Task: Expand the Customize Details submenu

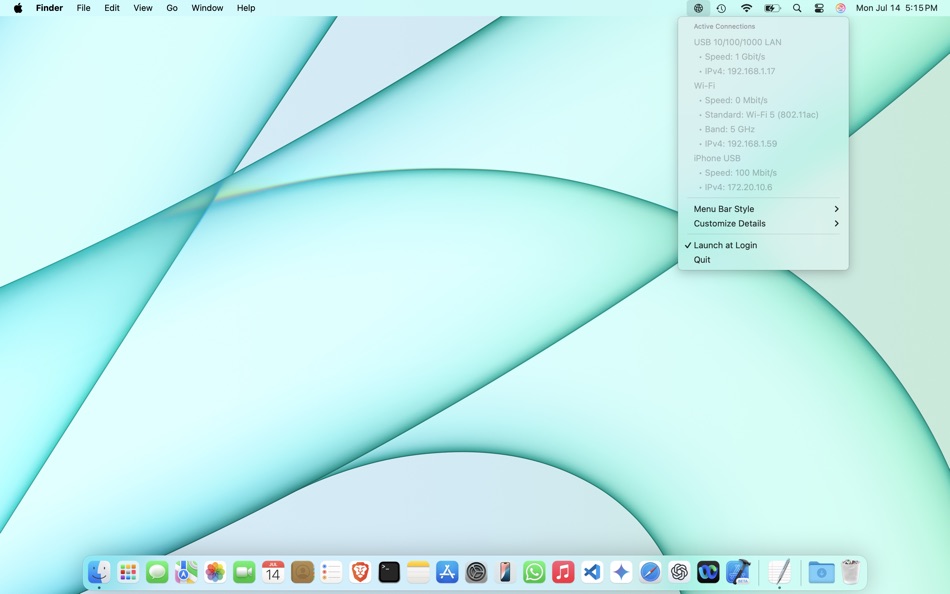Action: (x=729, y=223)
